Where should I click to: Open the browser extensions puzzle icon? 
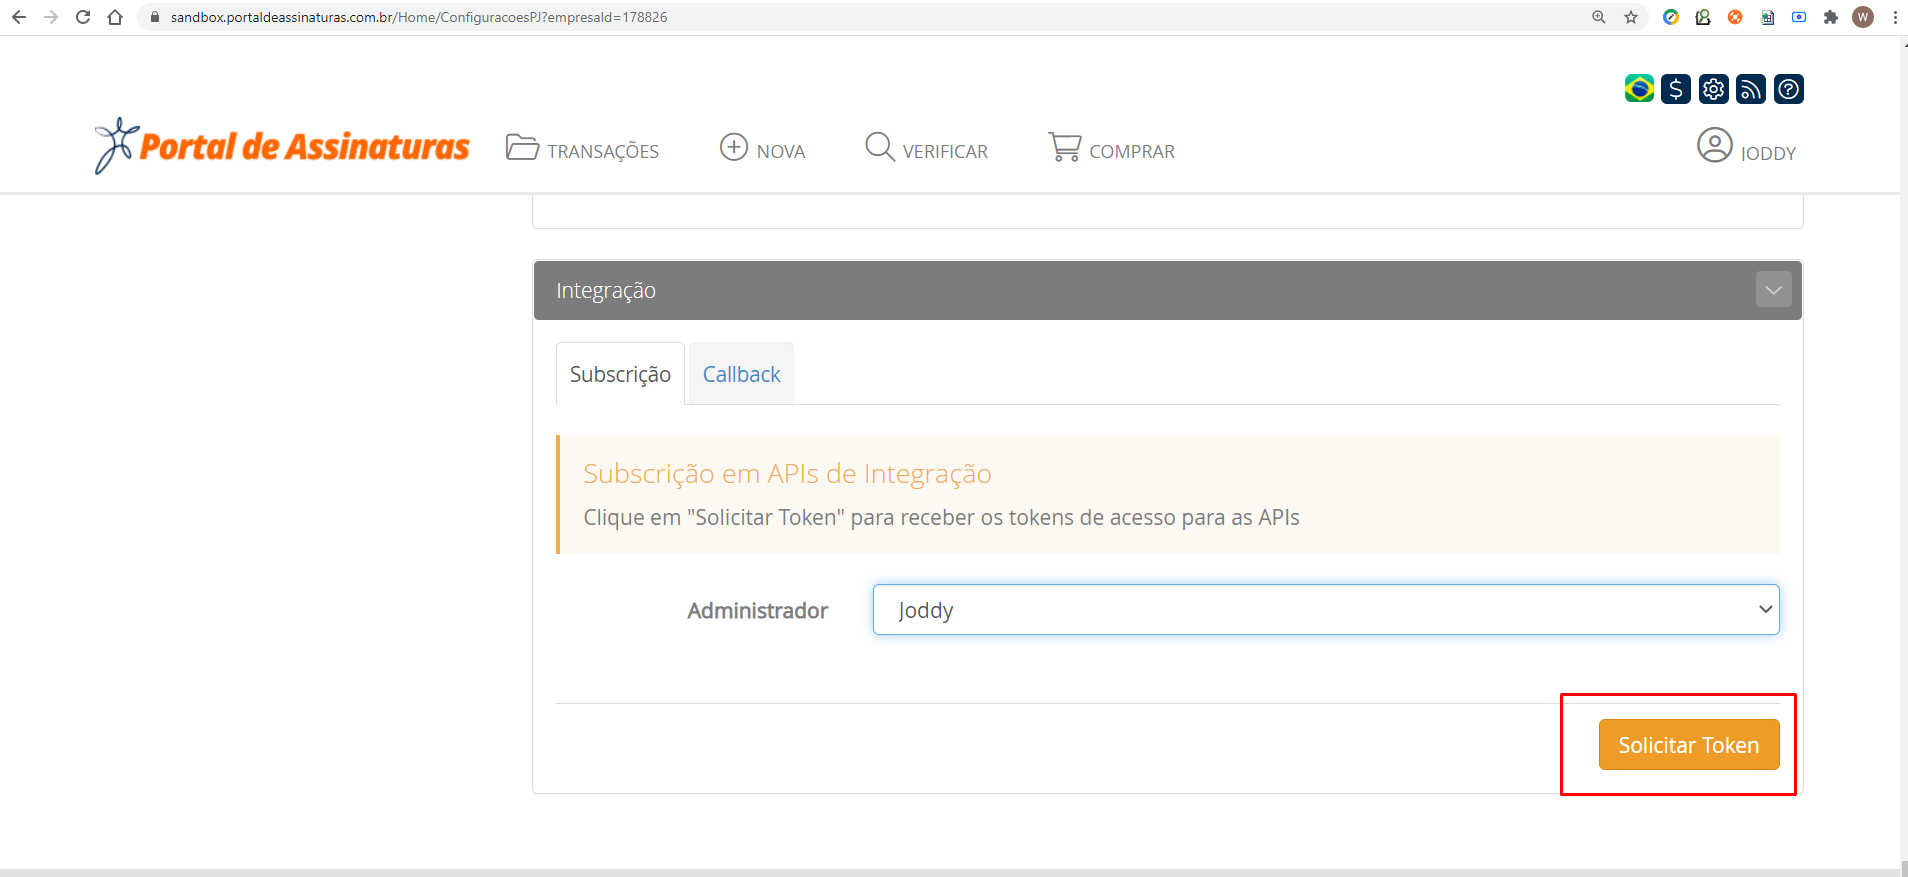tap(1831, 17)
